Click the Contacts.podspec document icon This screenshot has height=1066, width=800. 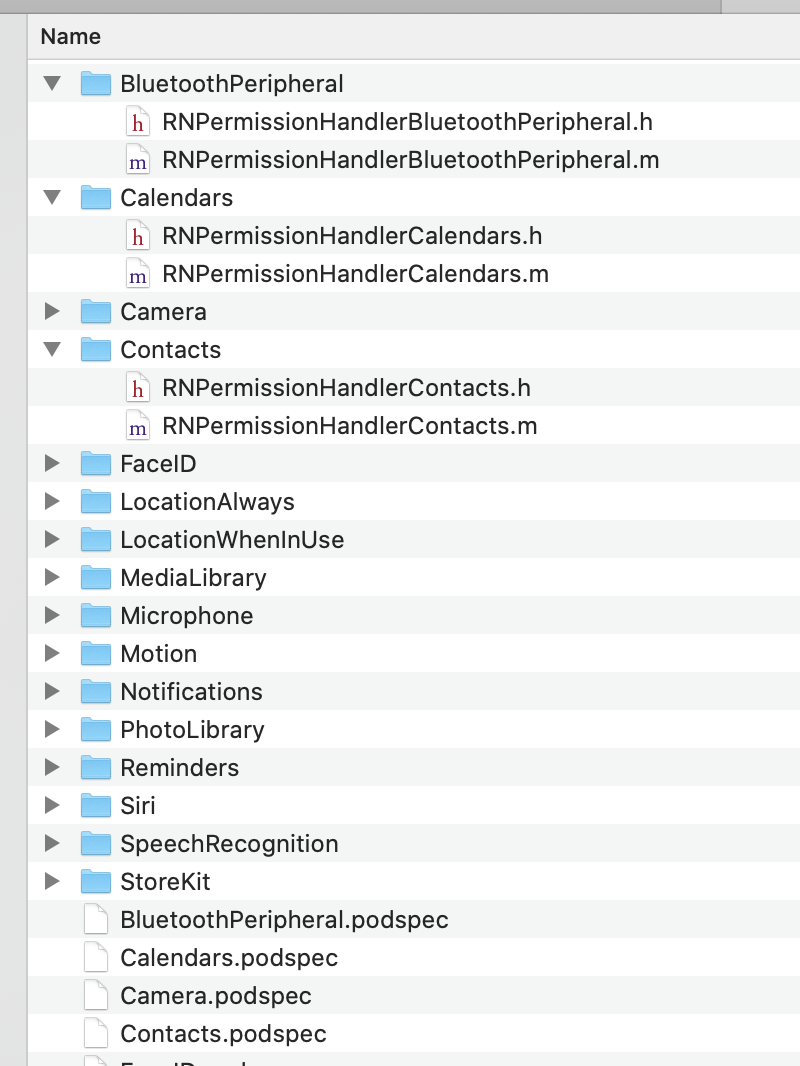95,1033
